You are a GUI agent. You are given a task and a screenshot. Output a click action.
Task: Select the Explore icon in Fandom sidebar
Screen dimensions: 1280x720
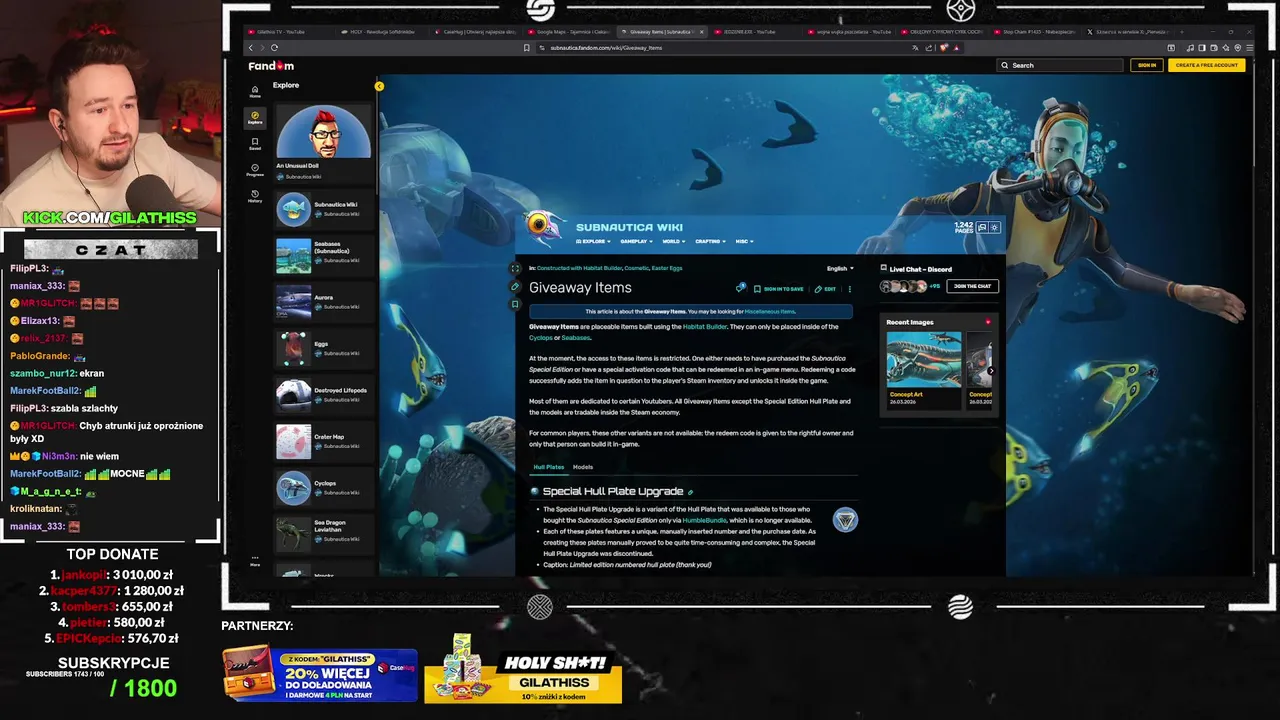point(255,117)
